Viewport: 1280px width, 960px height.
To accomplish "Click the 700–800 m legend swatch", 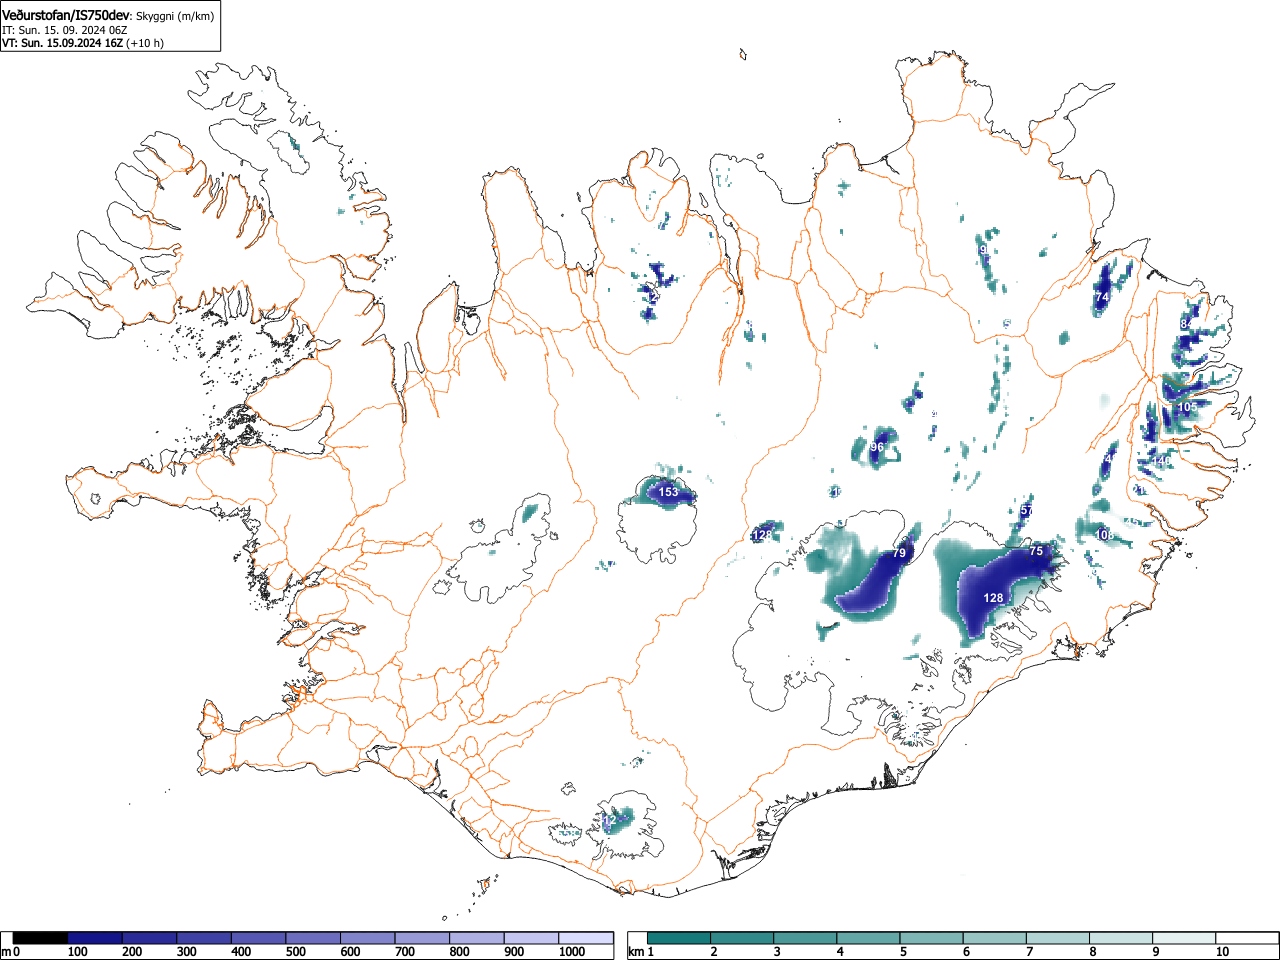I will (422, 938).
